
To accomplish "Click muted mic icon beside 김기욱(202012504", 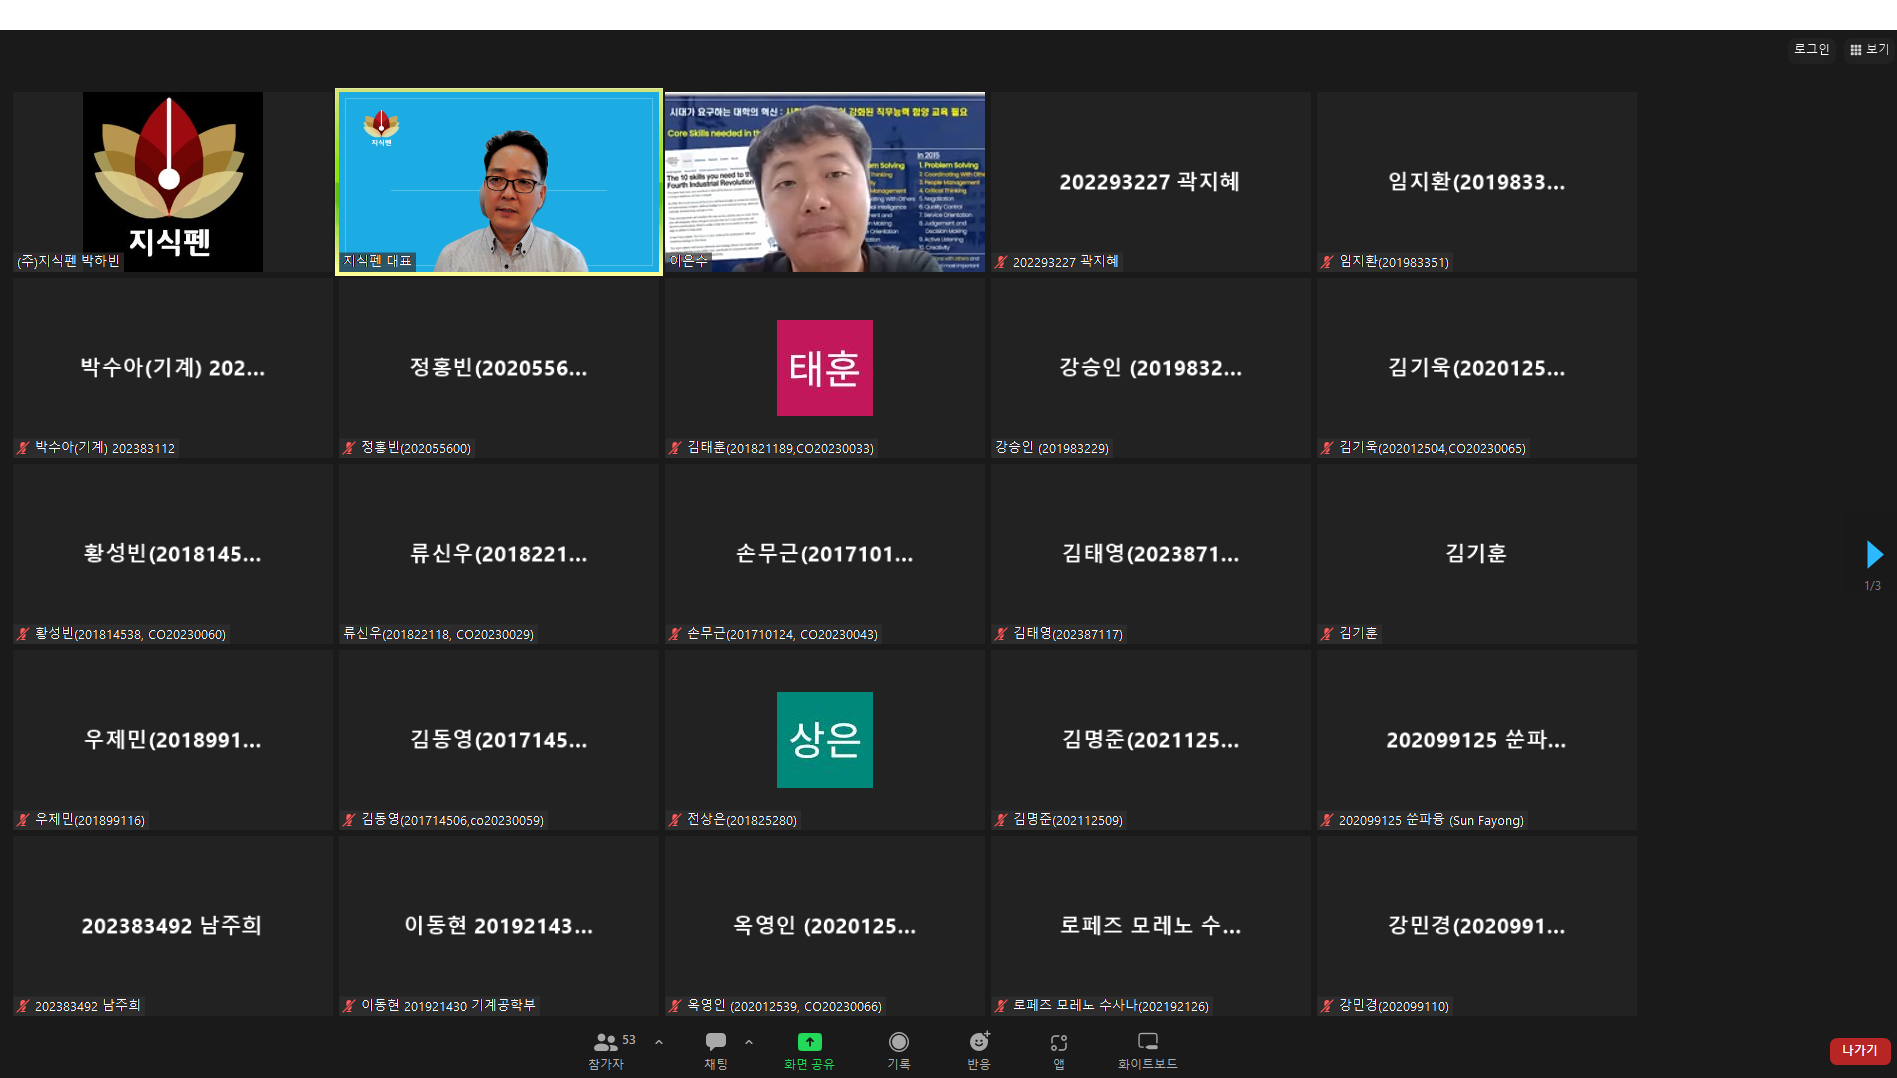I will (x=1327, y=448).
